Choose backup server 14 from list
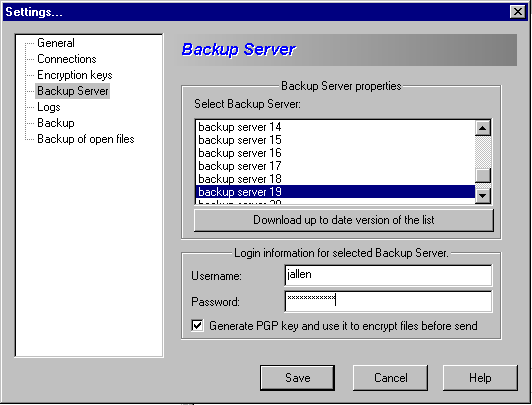532x405 pixels. [335, 127]
